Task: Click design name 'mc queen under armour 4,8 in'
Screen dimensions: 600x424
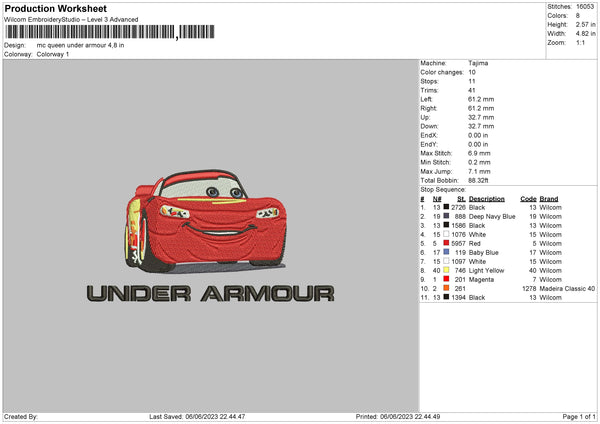Action: [80, 45]
